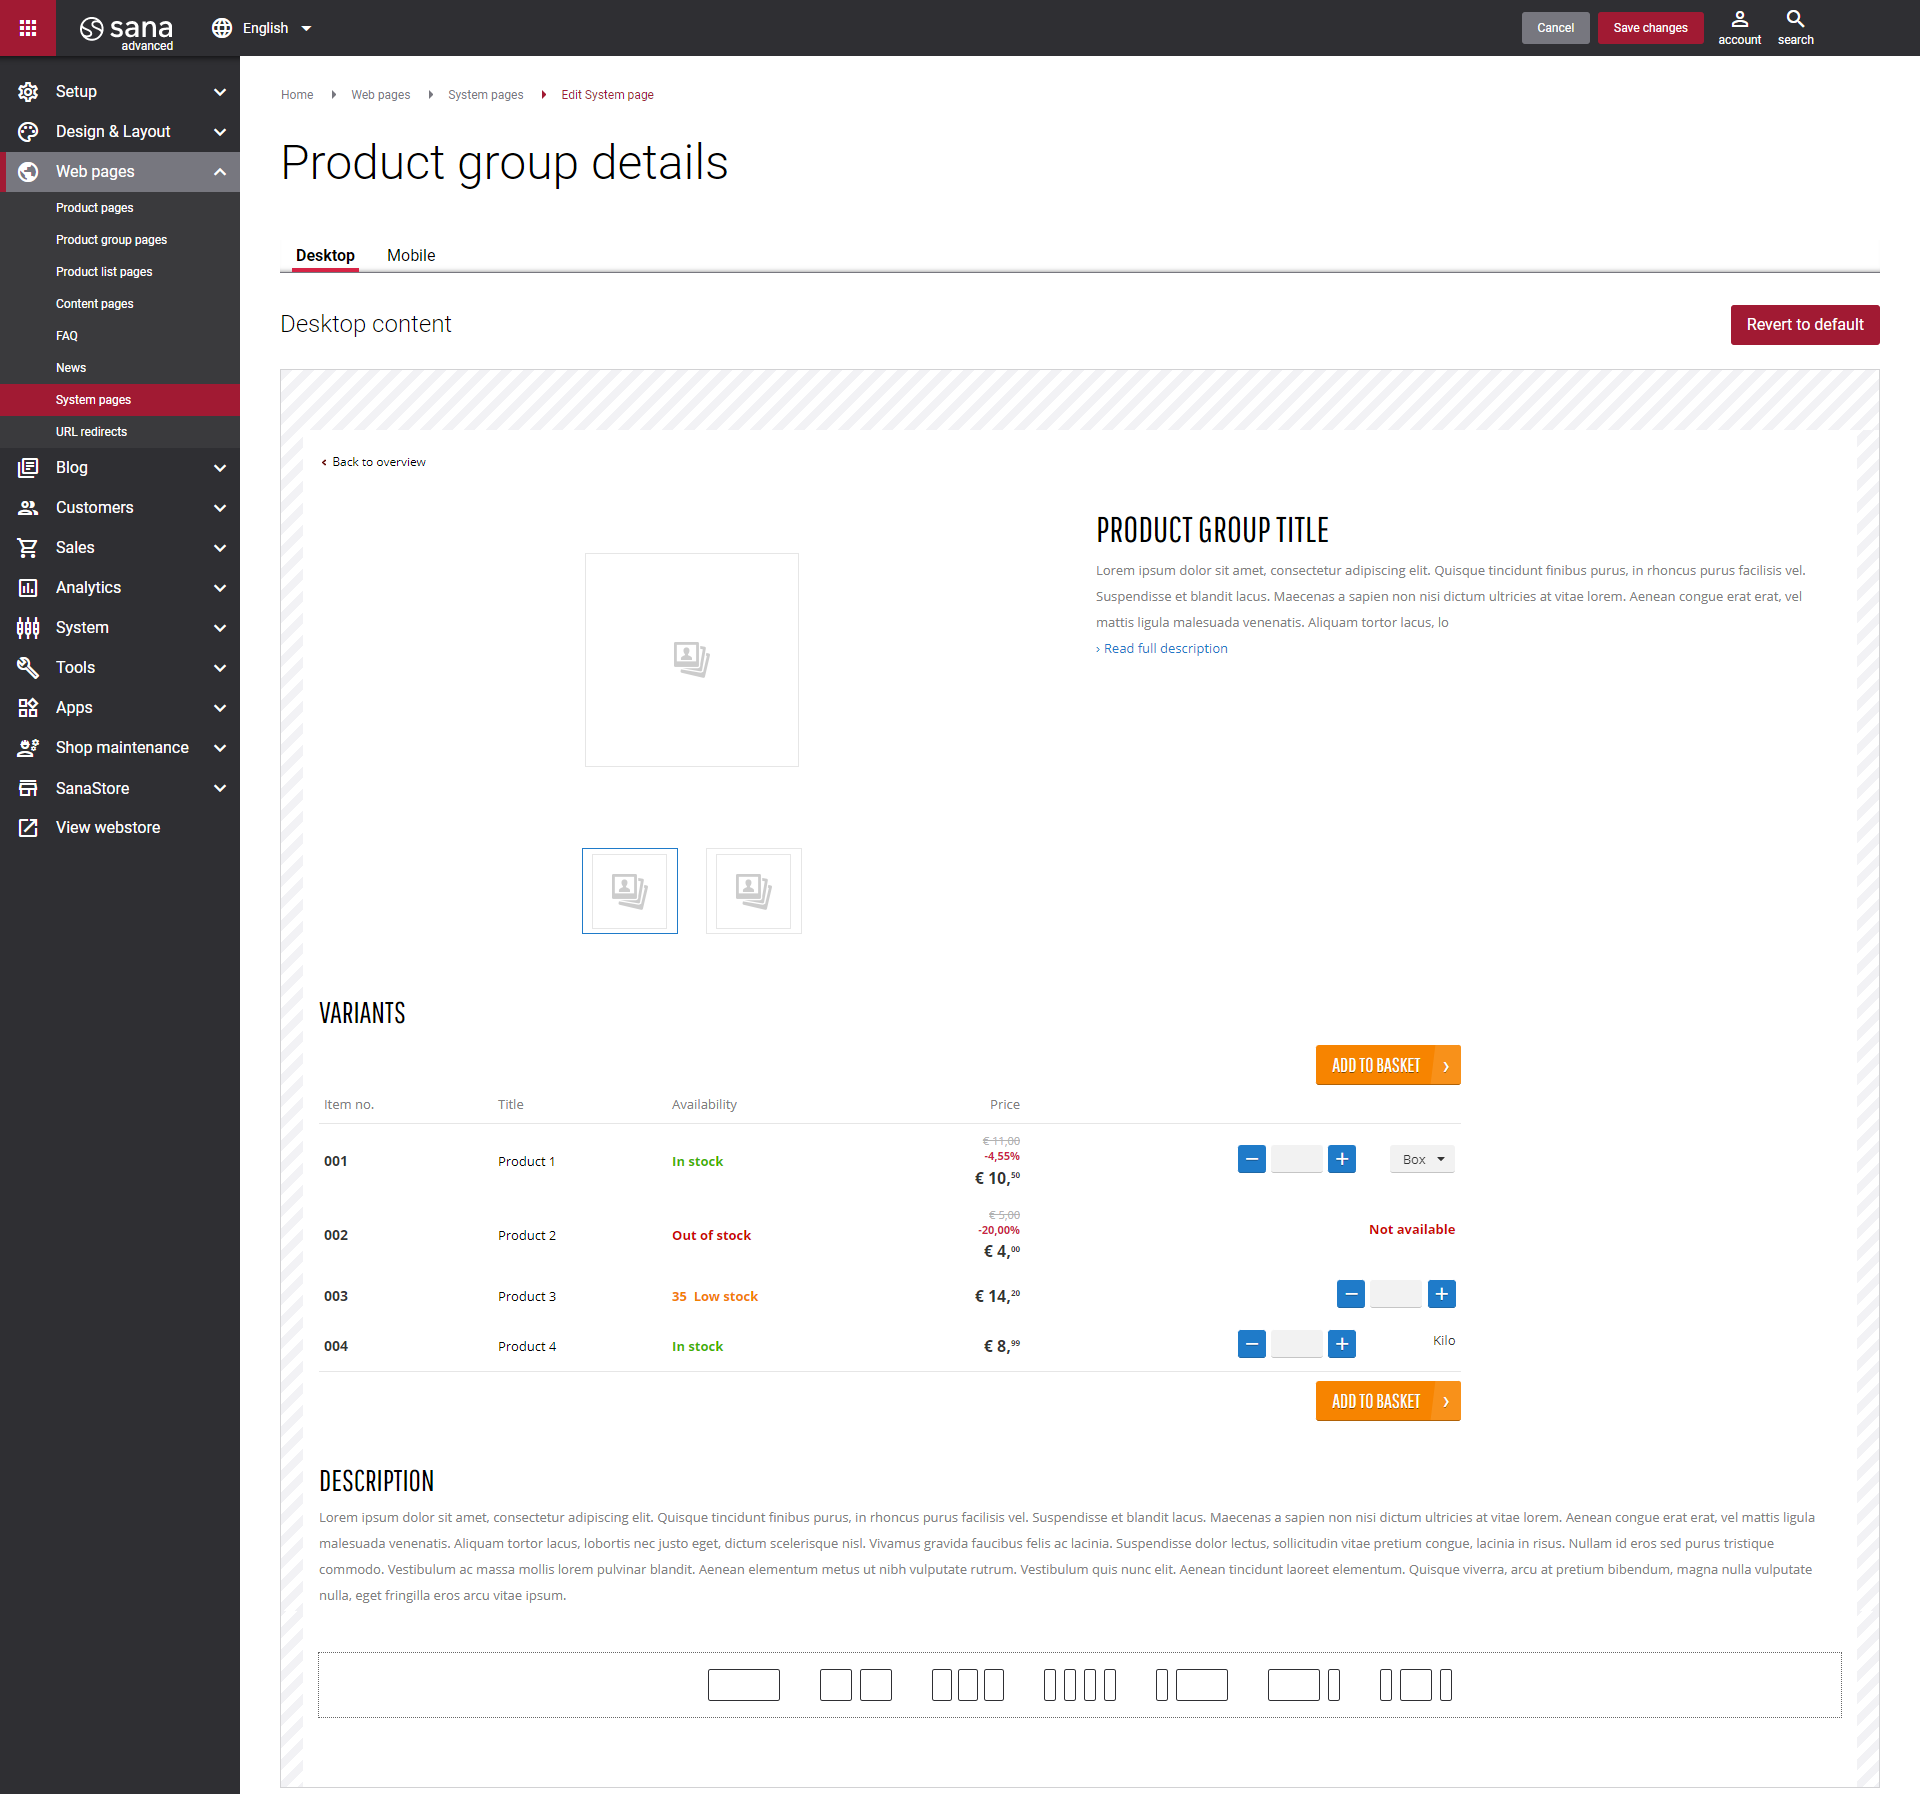Viewport: 1920px width, 1794px height.
Task: Decrease quantity for Product 1
Action: [1252, 1159]
